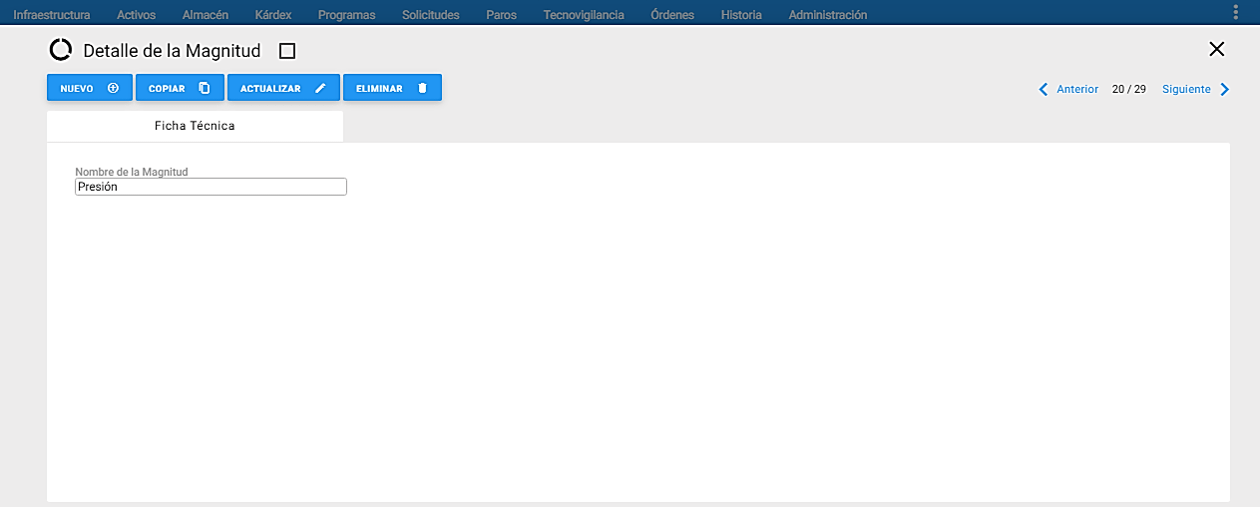Click the COPIAR button
The height and width of the screenshot is (507, 1260).
click(x=180, y=88)
